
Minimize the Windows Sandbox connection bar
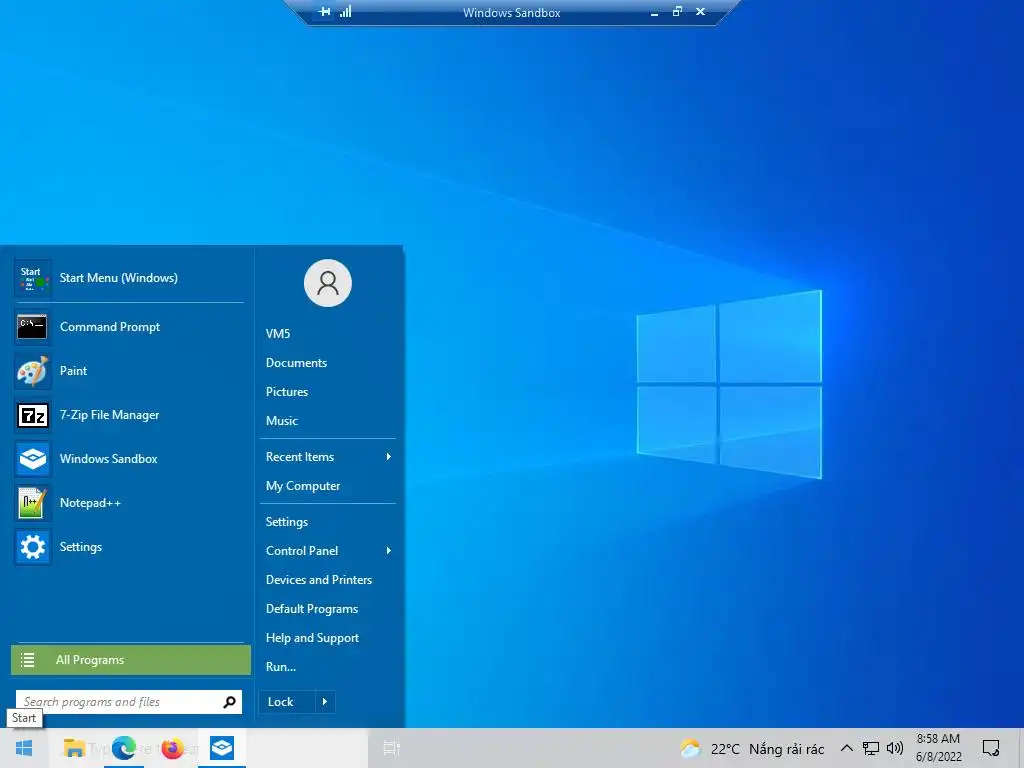coord(654,12)
